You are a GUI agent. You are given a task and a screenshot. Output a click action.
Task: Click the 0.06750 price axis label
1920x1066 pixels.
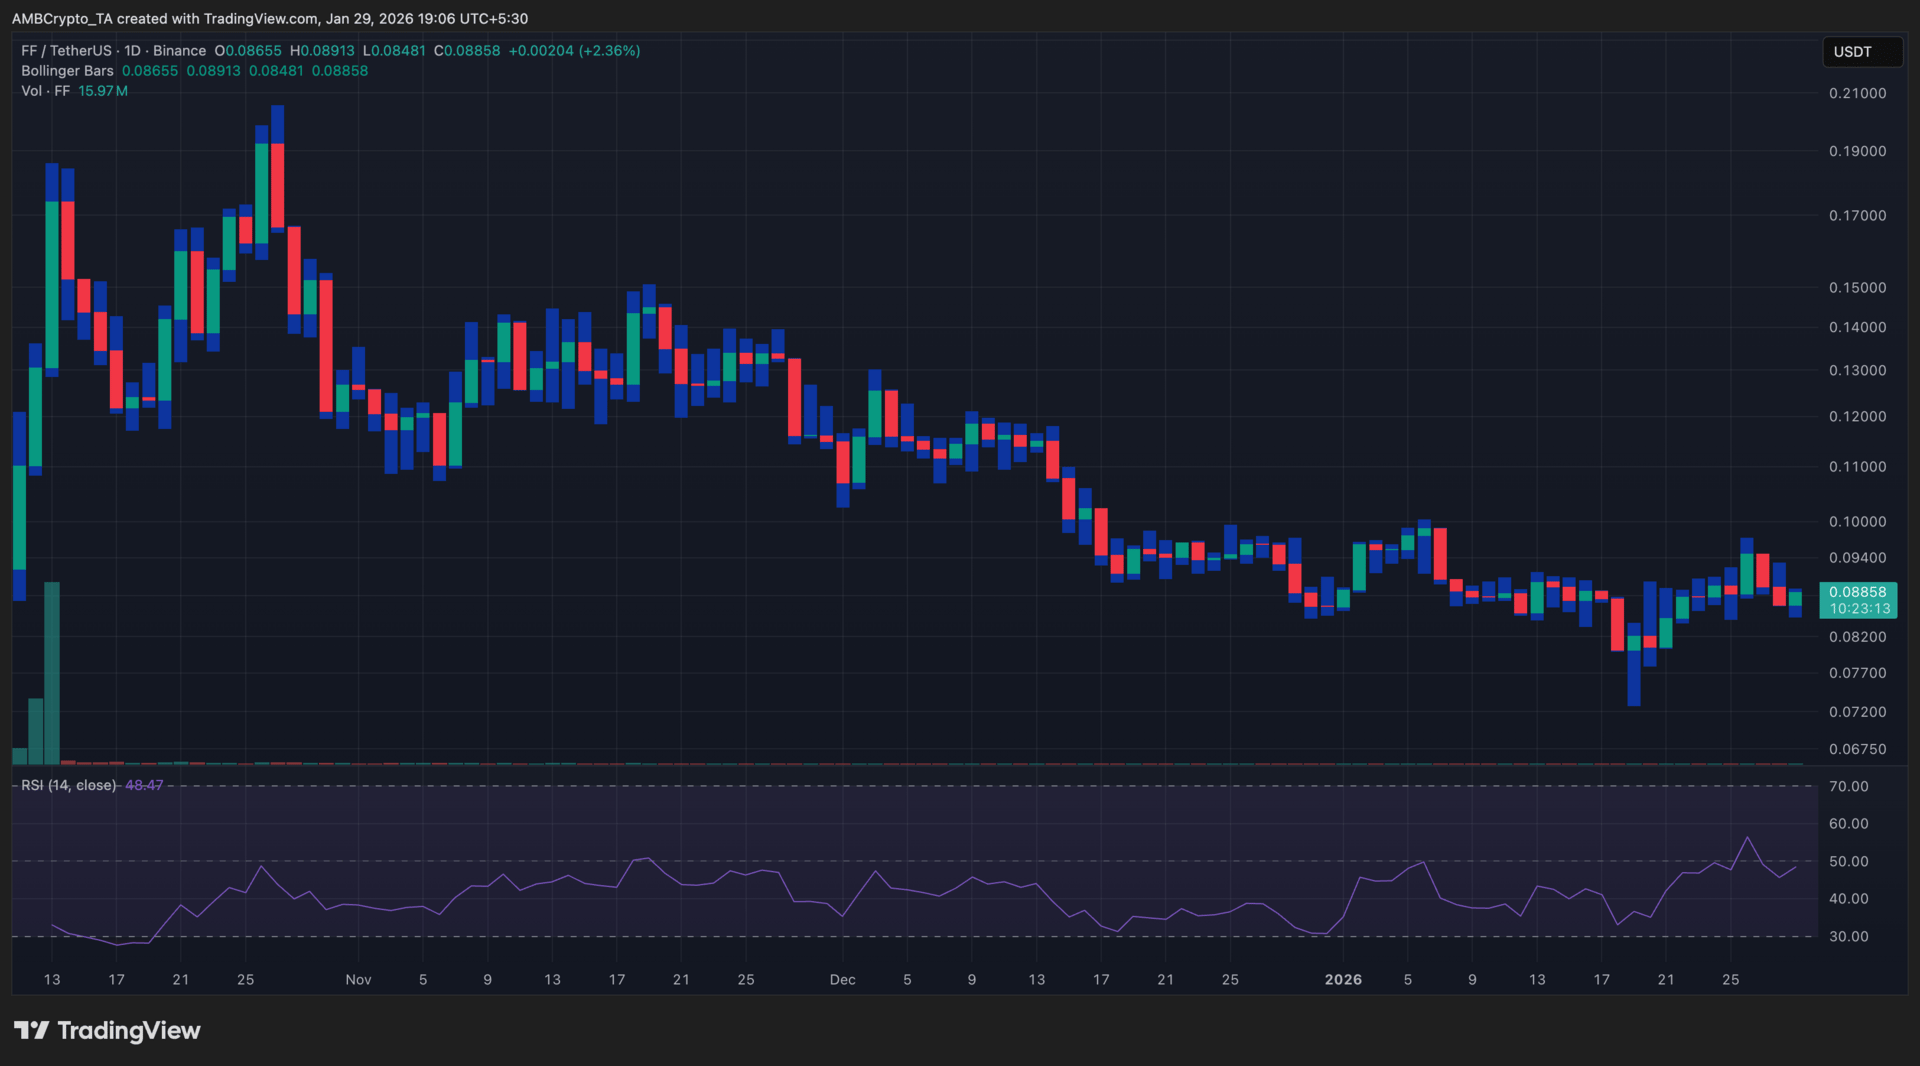[x=1857, y=749]
